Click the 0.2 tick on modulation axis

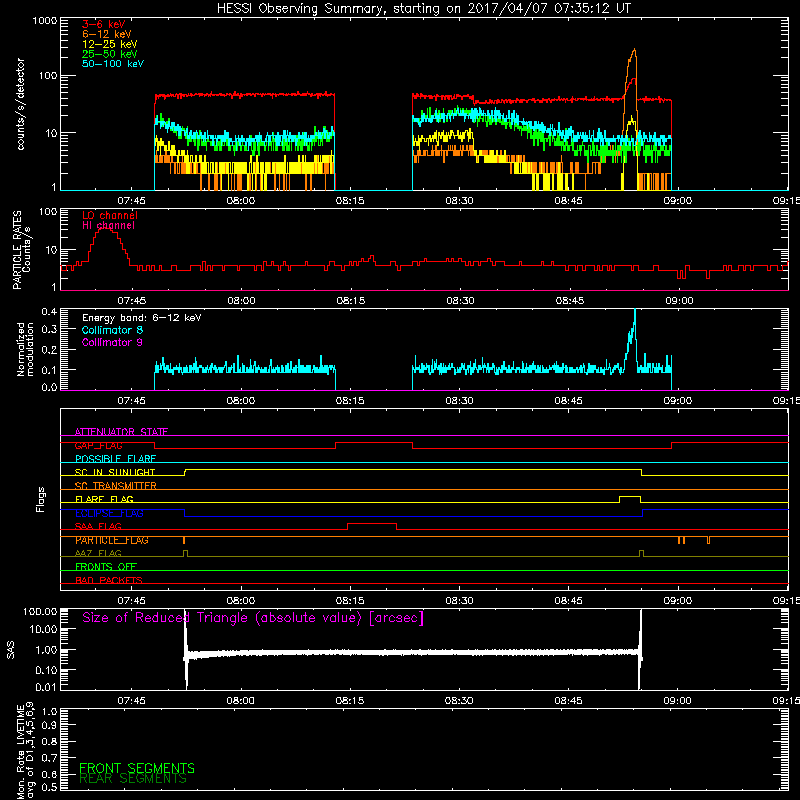click(x=49, y=350)
